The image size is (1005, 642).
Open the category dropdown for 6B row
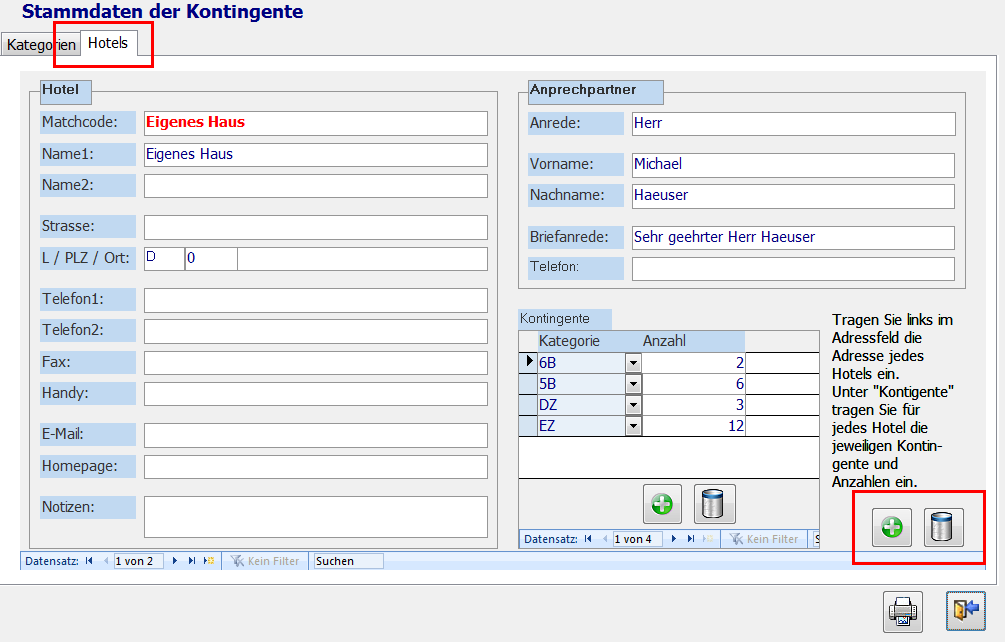633,362
